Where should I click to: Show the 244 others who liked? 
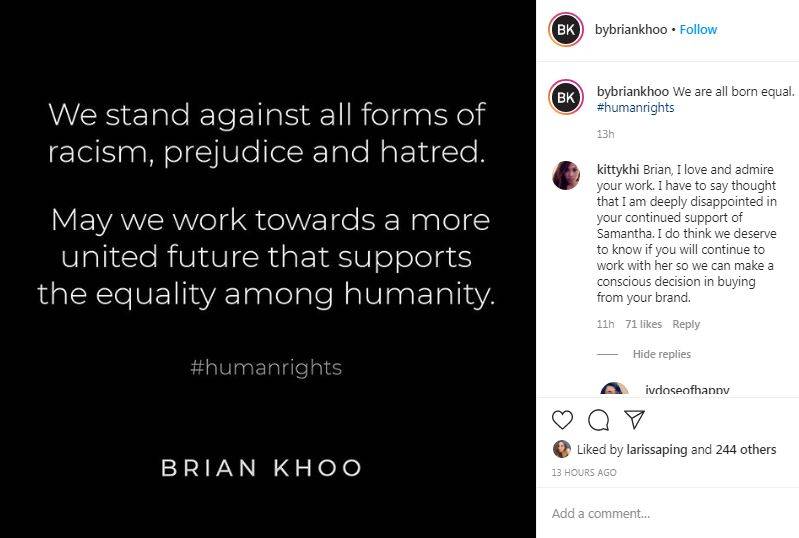point(746,450)
